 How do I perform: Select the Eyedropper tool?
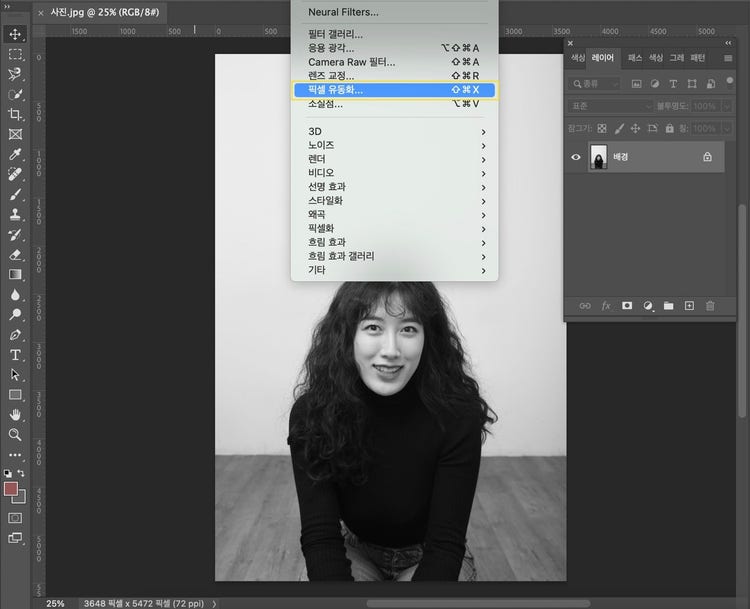click(x=15, y=154)
